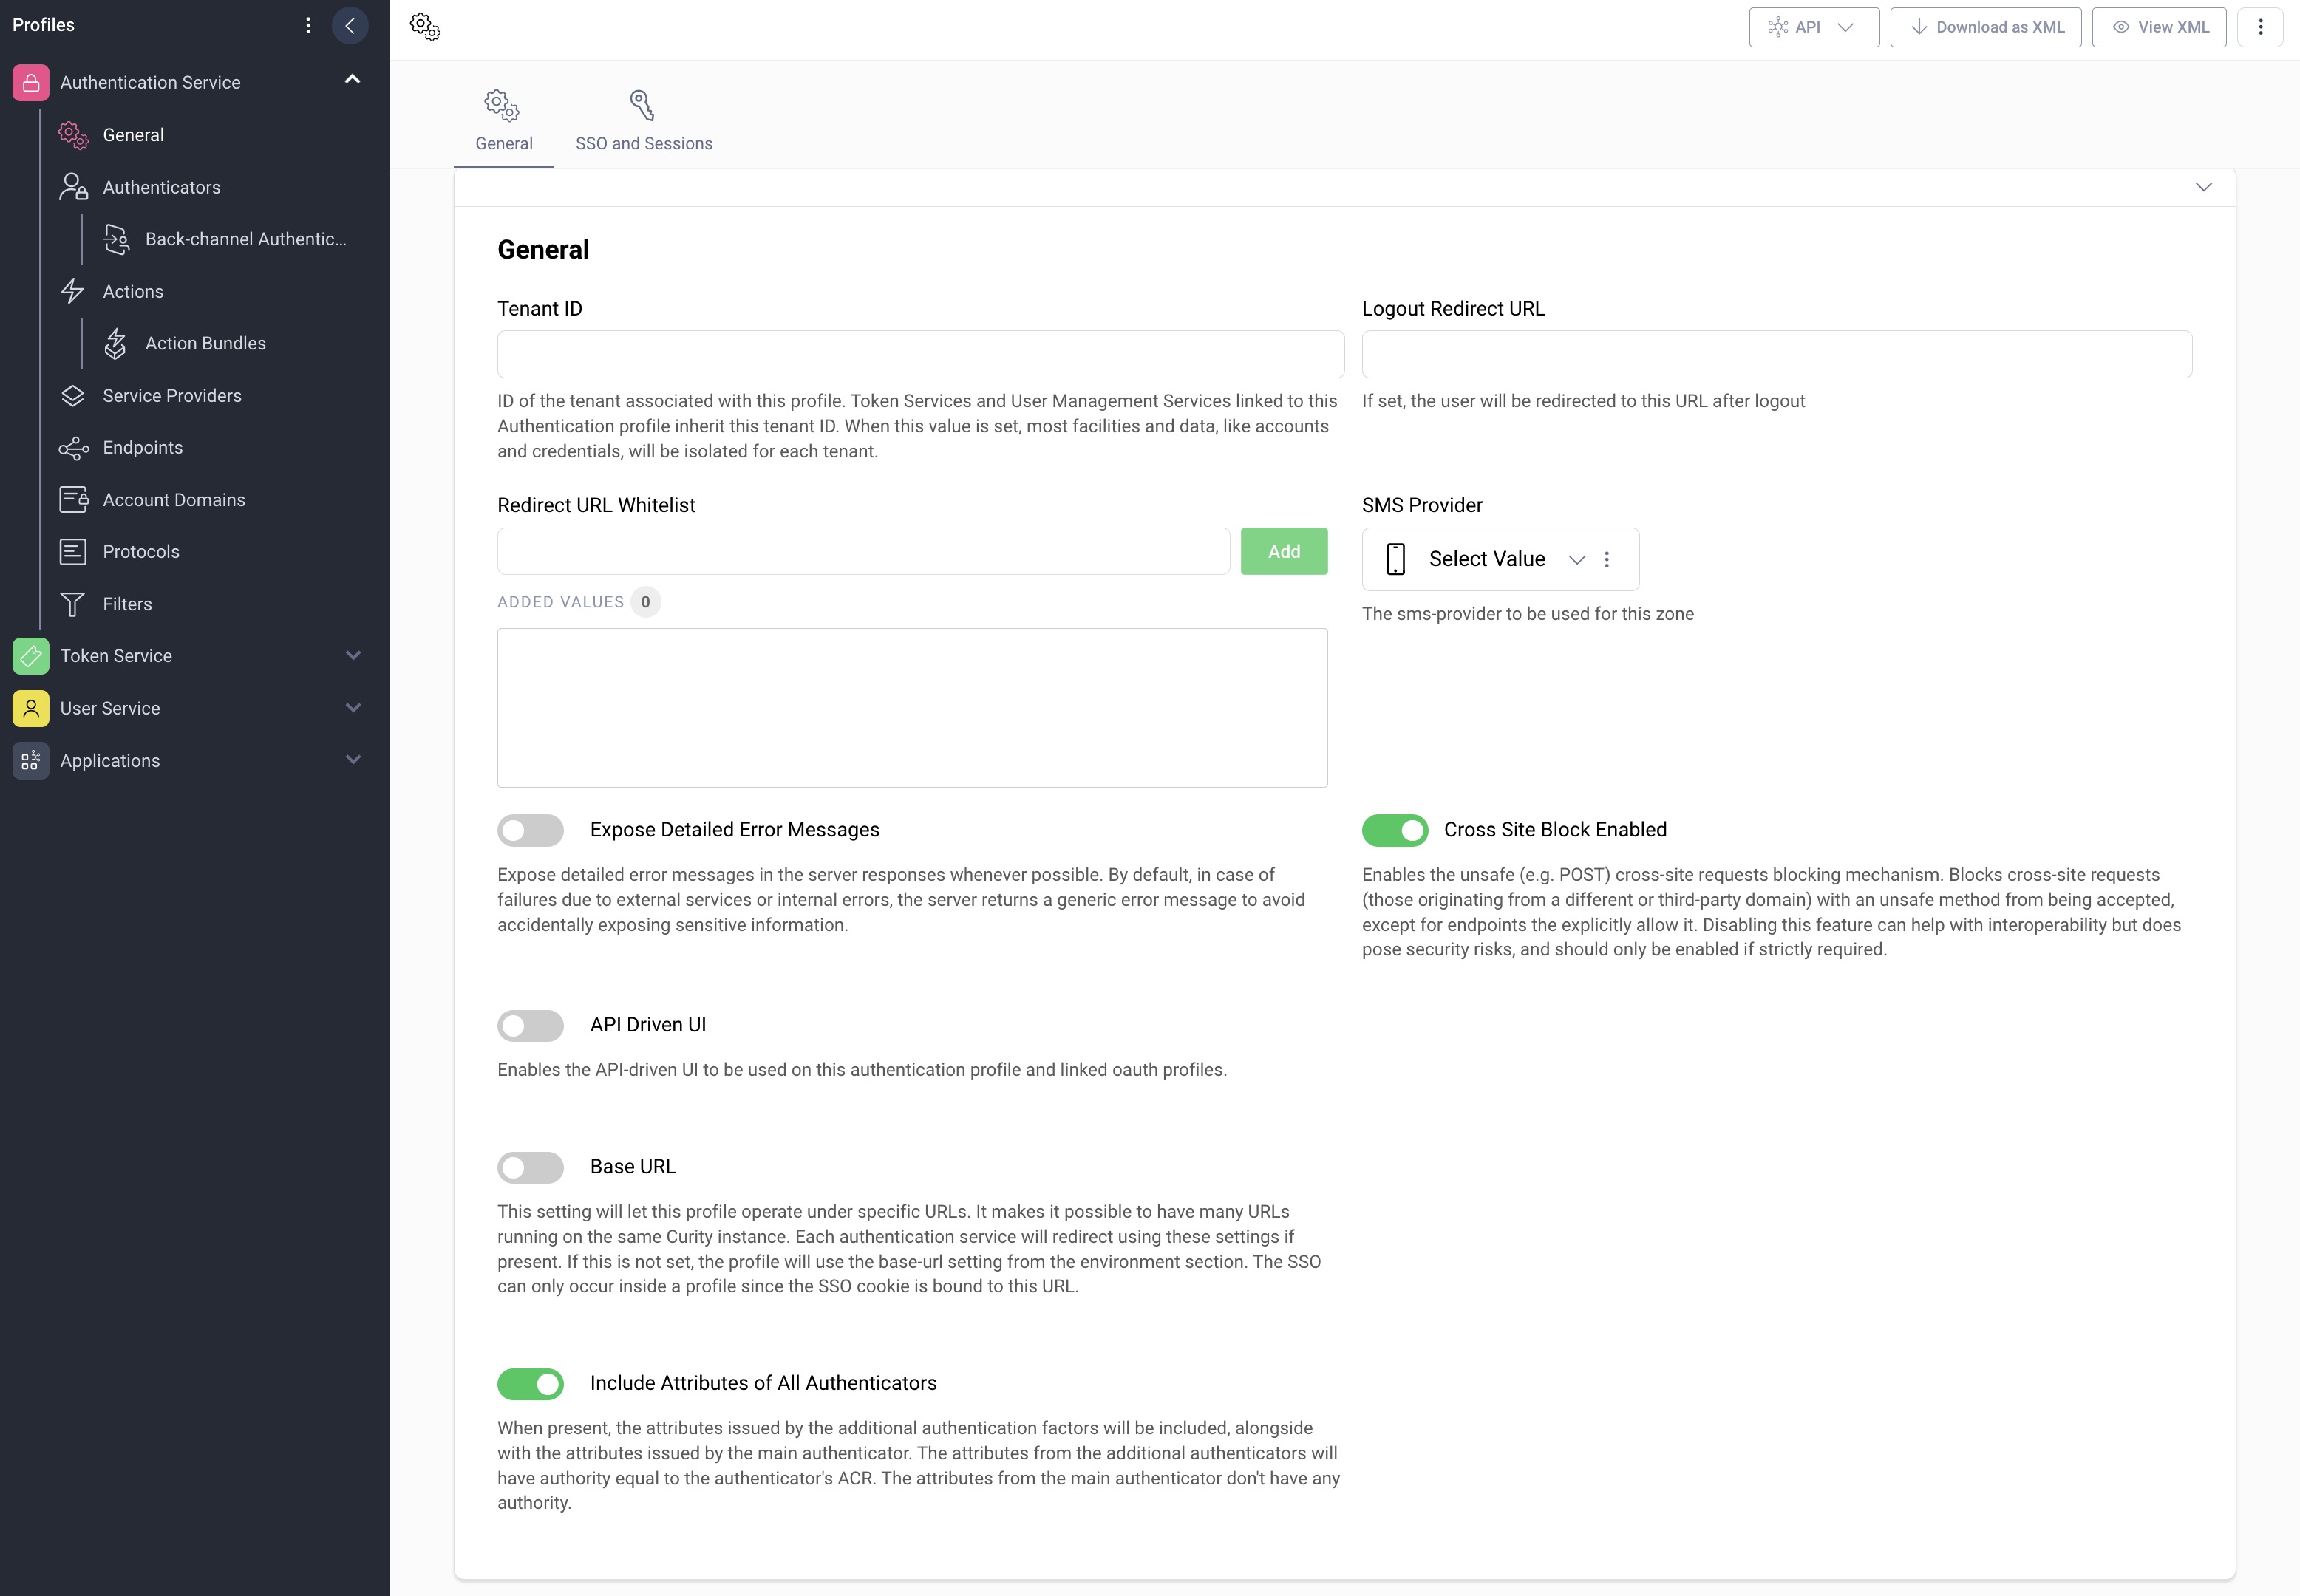Open the Endpoints section

[143, 447]
